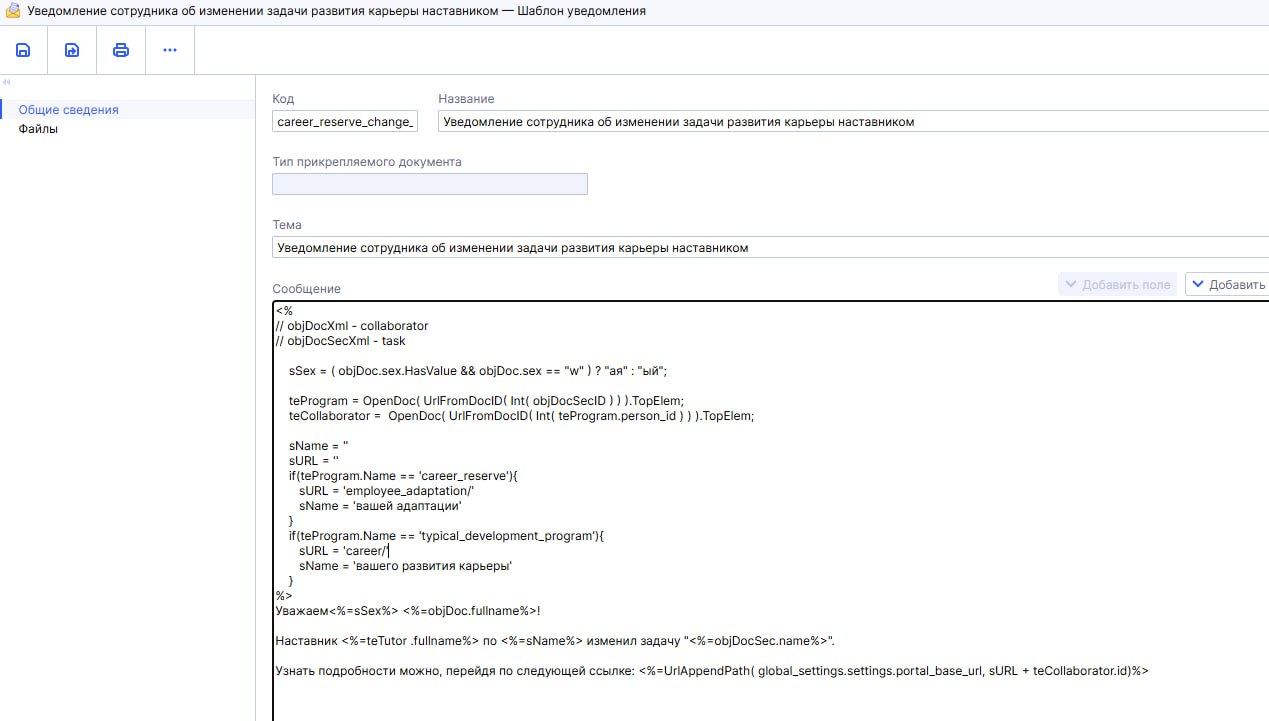Click into the Код input field

pos(344,122)
